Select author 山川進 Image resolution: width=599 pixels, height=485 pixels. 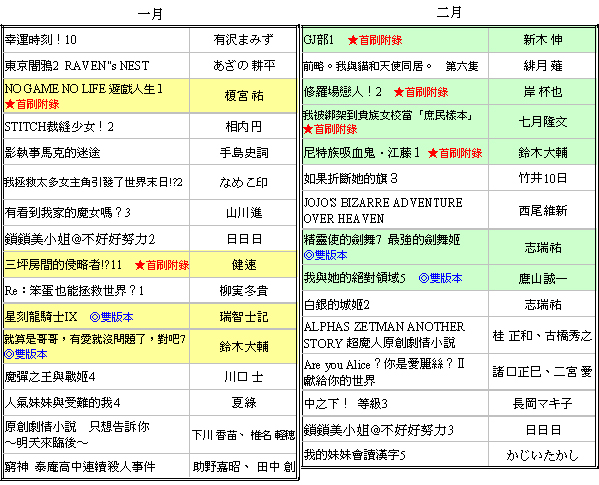(x=244, y=212)
